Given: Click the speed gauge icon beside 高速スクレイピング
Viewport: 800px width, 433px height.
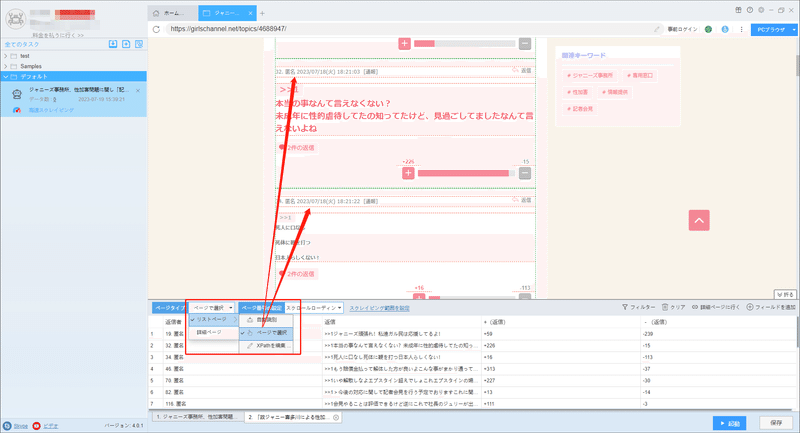Looking at the screenshot, I should [17, 110].
